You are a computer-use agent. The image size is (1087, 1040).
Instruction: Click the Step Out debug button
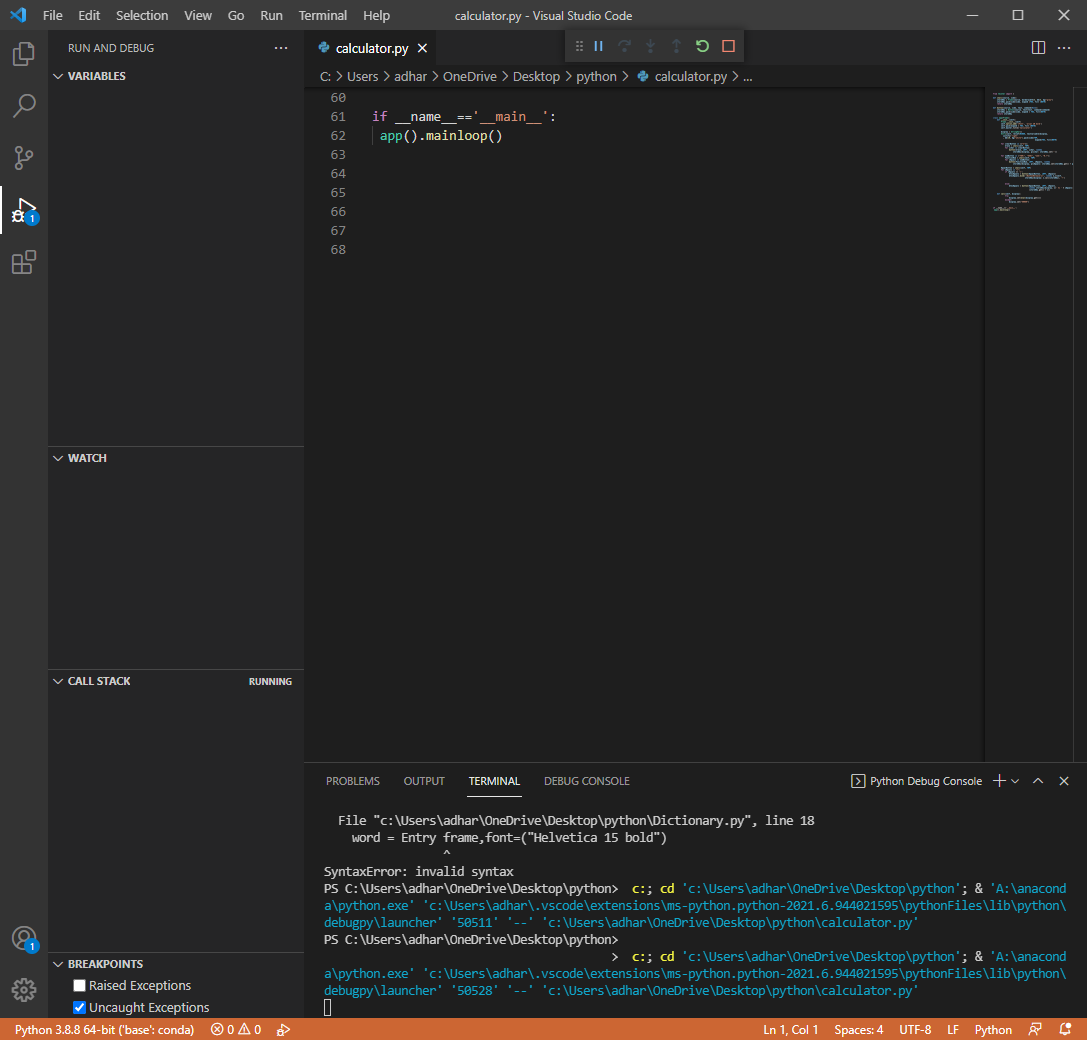676,46
